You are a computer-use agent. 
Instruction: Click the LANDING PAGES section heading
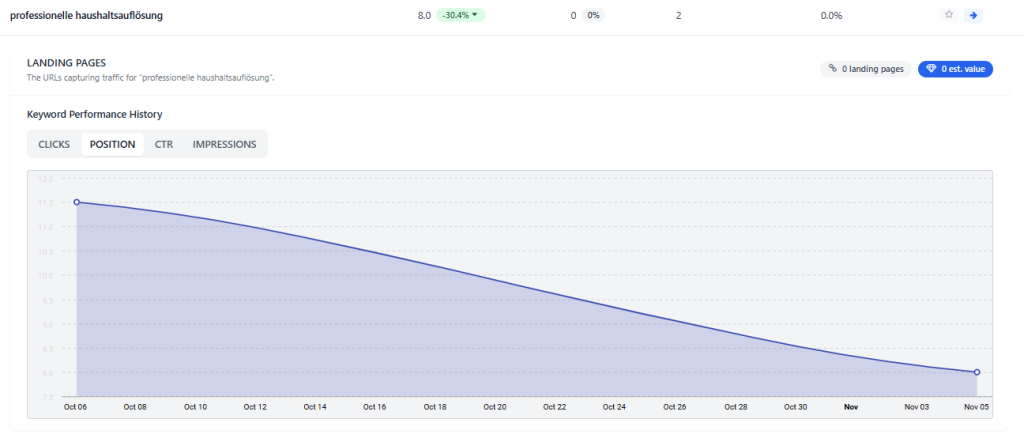point(66,63)
